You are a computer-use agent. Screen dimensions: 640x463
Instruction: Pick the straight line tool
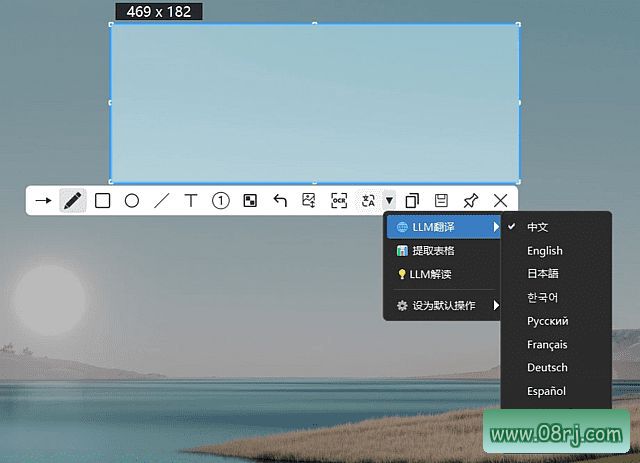tap(161, 200)
